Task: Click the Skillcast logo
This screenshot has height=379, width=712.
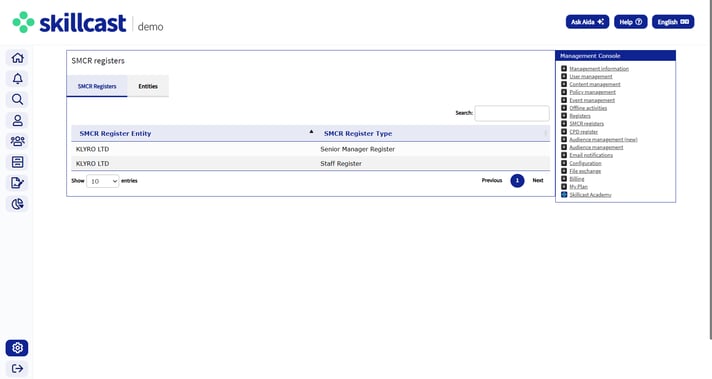Action: click(x=69, y=23)
